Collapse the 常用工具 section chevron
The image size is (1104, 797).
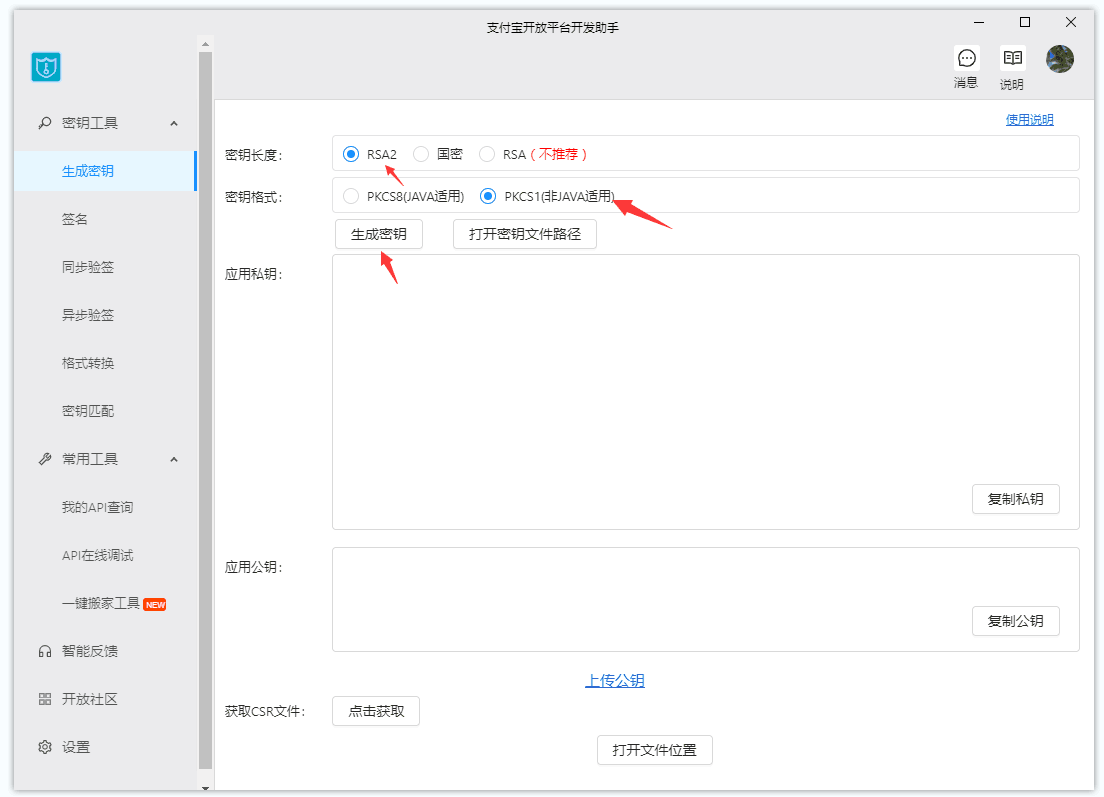click(174, 459)
